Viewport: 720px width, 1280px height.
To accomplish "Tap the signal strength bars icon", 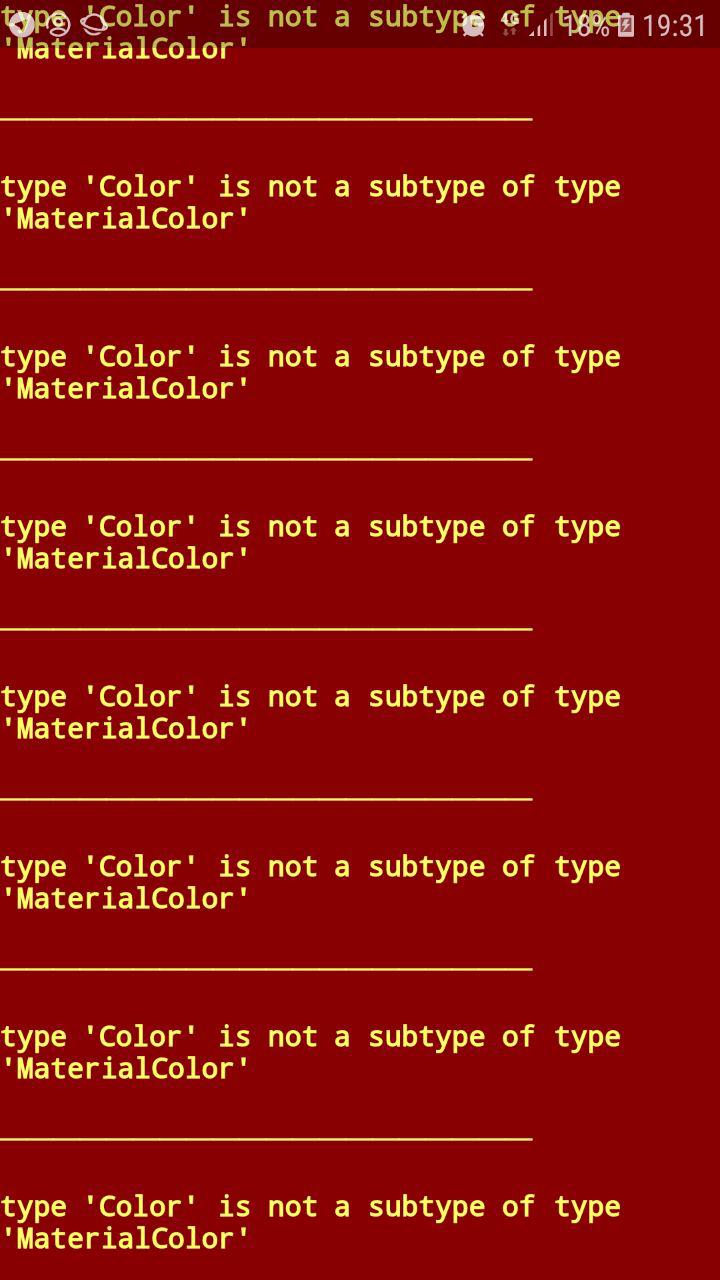I will click(x=541, y=25).
